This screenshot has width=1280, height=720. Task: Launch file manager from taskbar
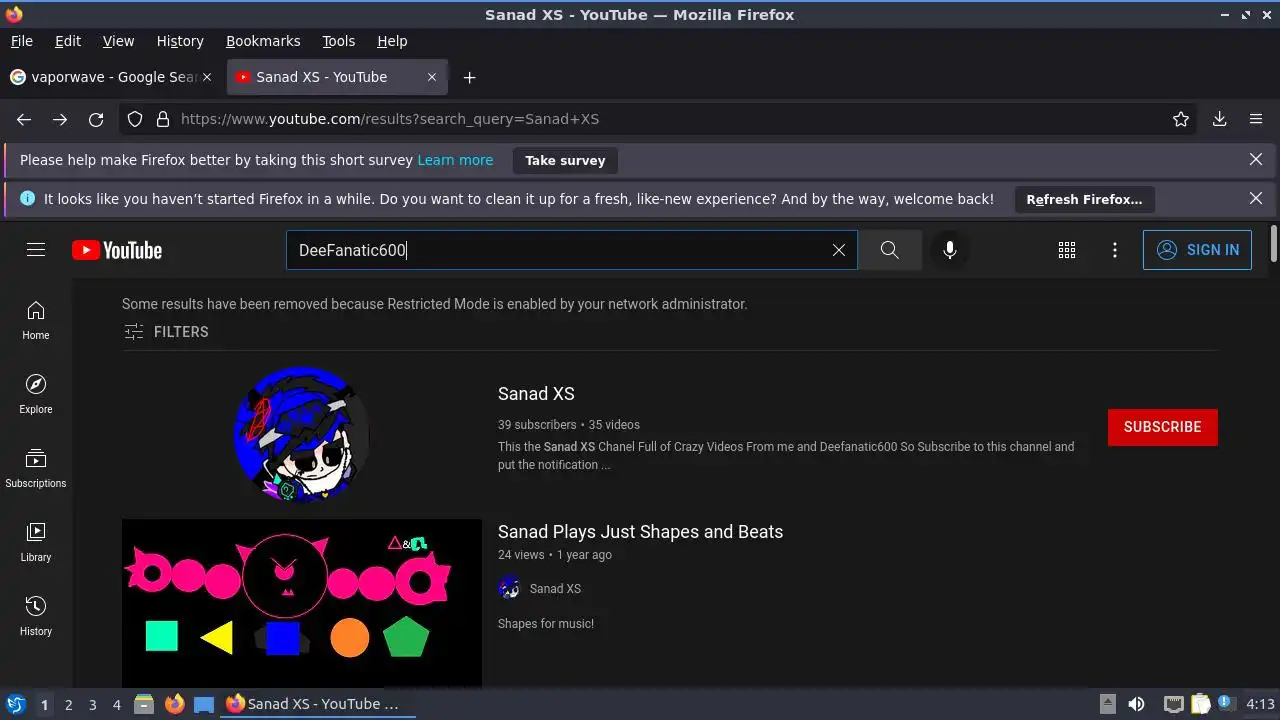click(x=144, y=704)
